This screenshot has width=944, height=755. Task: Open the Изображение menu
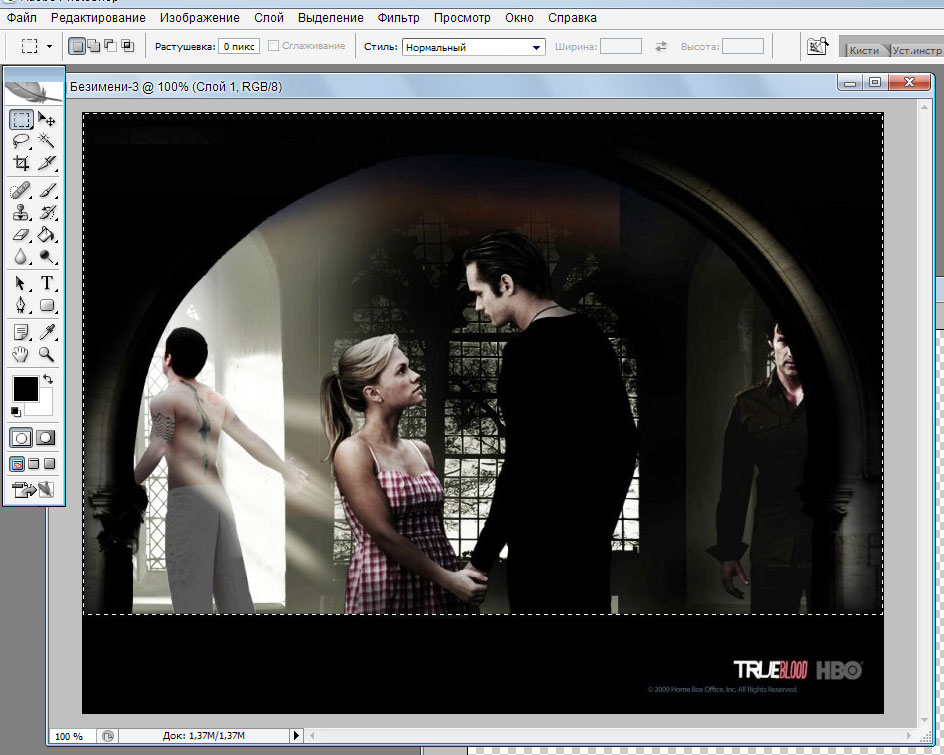(x=200, y=18)
